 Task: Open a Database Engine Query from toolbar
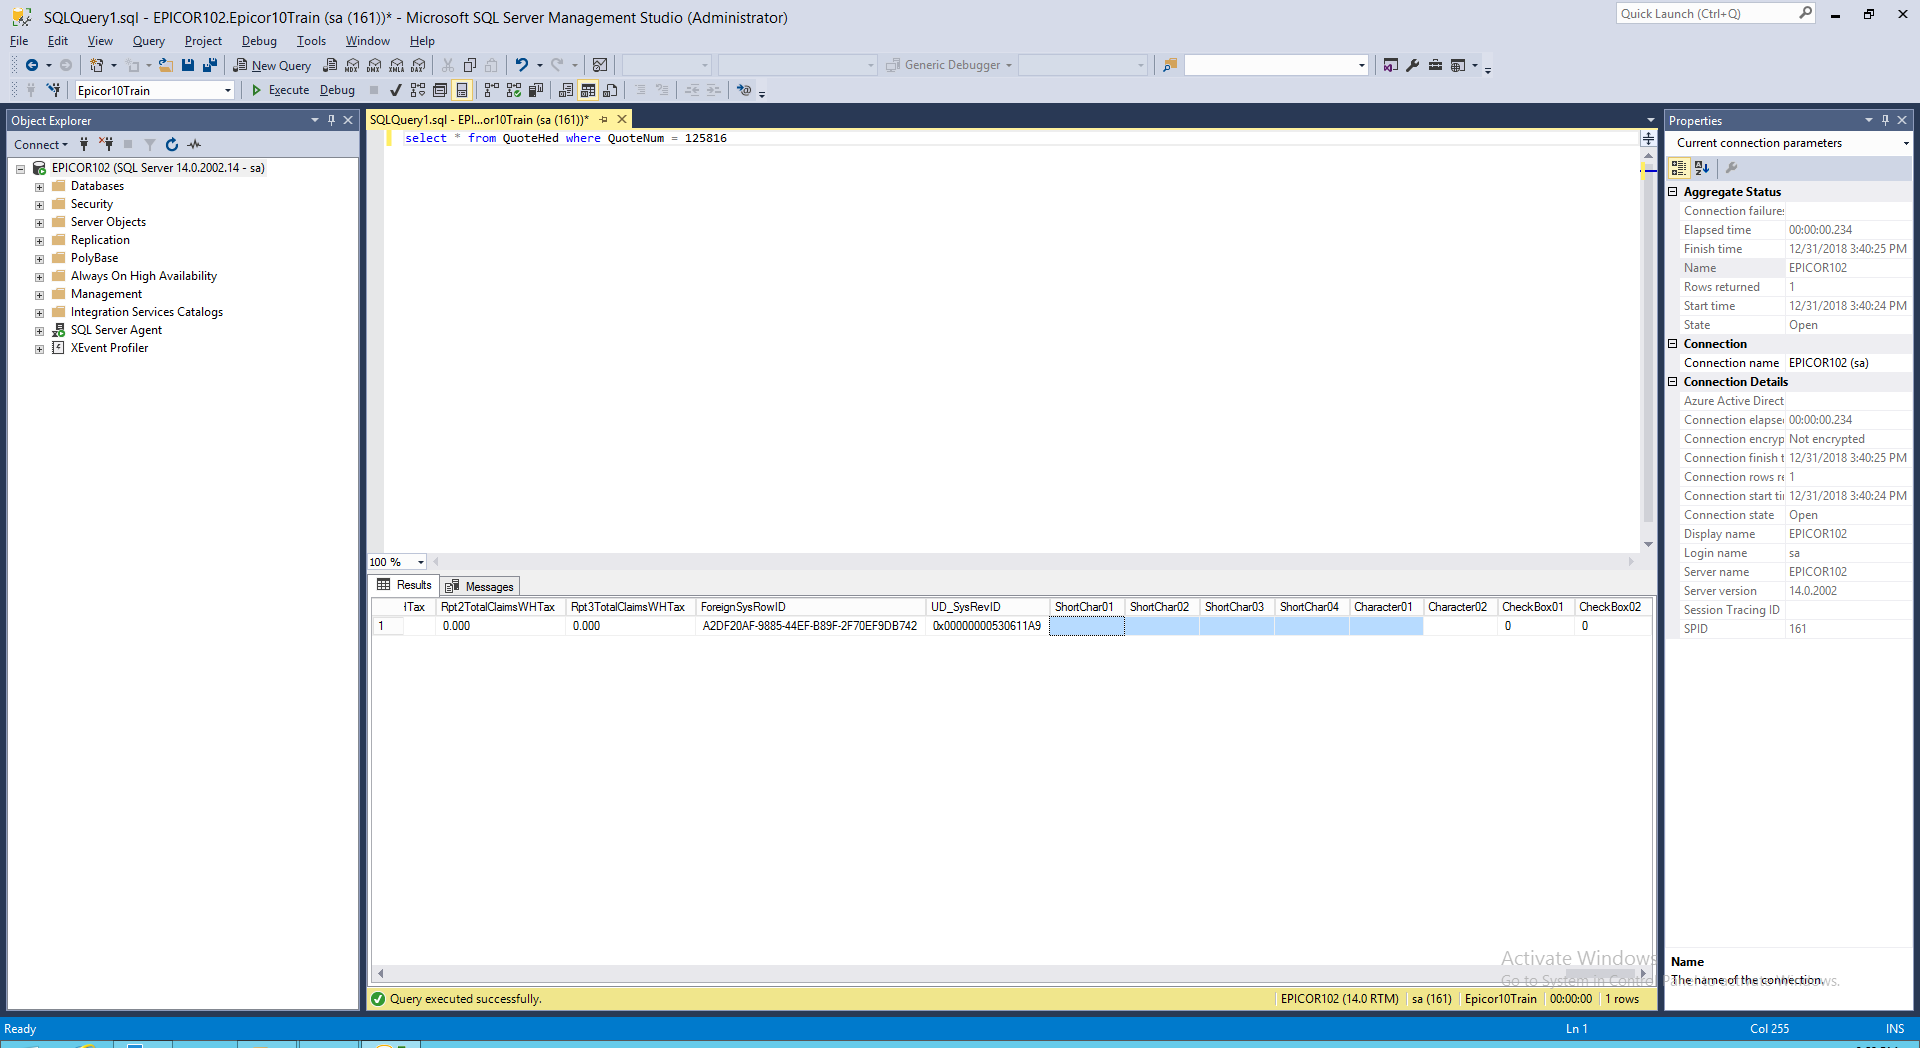(330, 65)
